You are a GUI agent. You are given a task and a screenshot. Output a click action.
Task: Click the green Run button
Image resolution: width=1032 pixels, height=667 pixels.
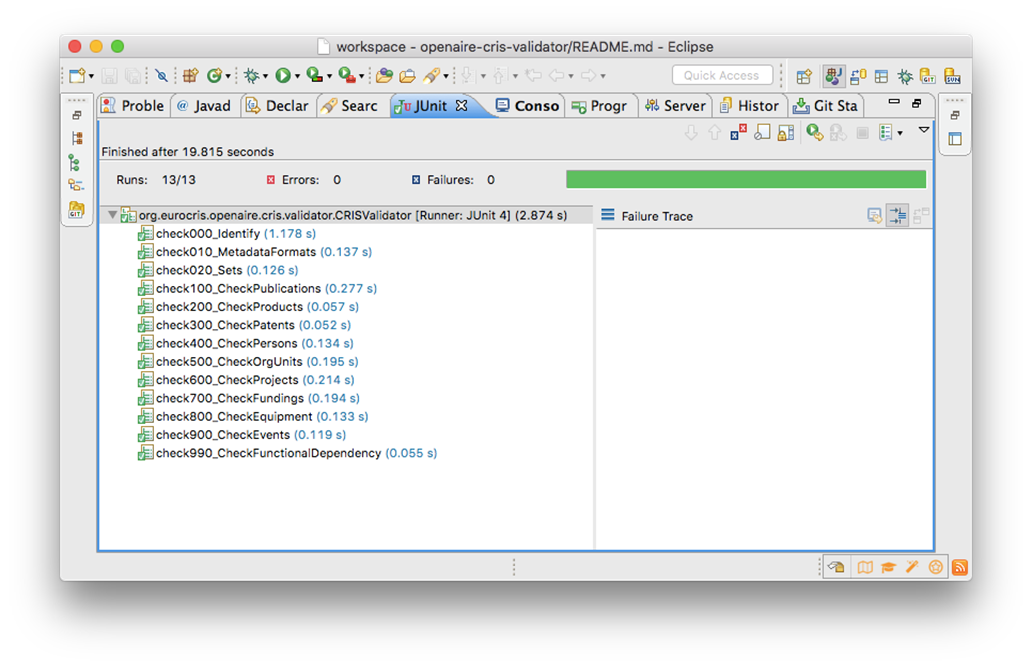(283, 76)
